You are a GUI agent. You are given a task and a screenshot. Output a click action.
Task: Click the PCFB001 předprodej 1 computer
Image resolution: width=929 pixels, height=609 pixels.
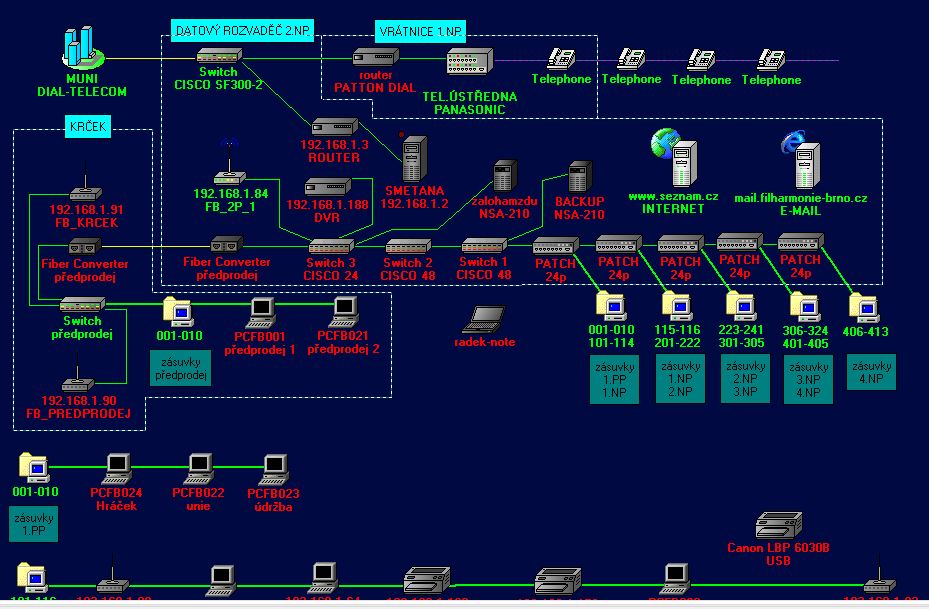click(261, 311)
